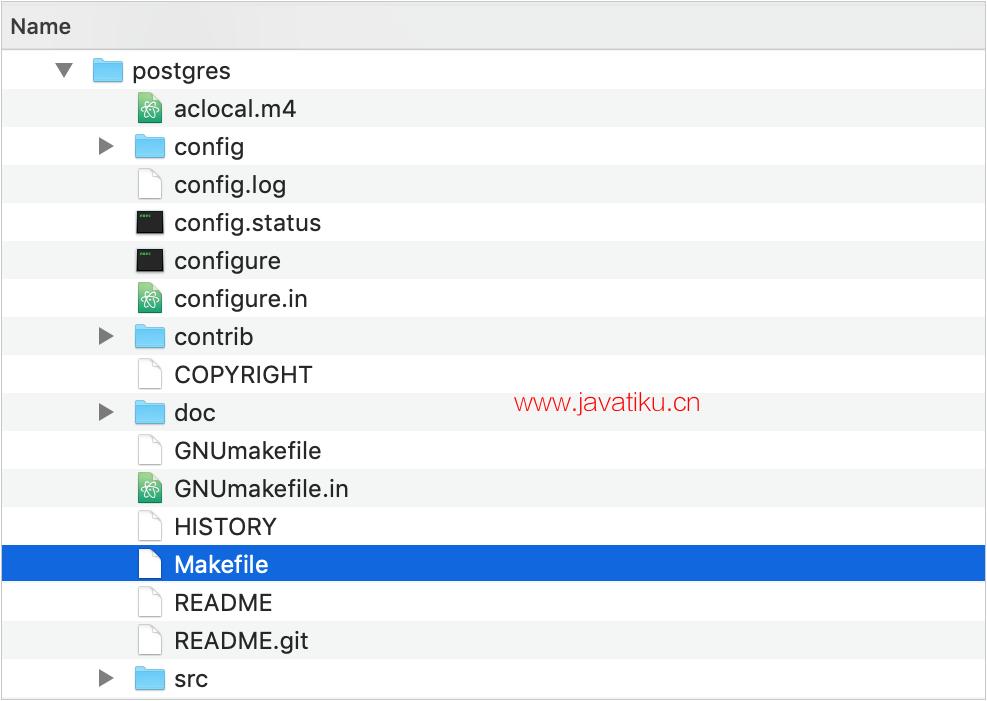
Task: Select the configure.in file name
Action: [x=240, y=300]
